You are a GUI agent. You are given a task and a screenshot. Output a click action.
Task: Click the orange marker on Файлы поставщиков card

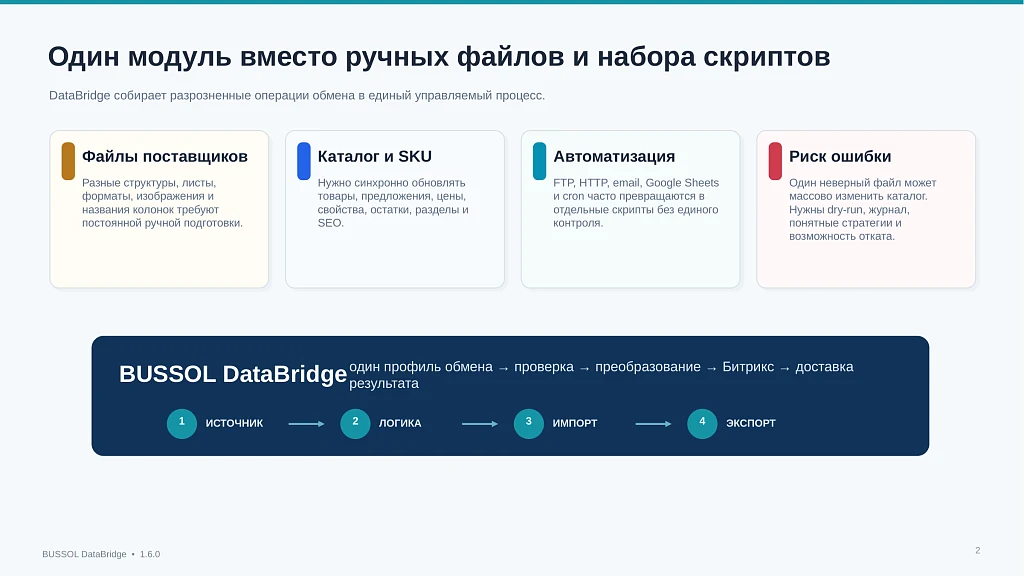point(68,161)
